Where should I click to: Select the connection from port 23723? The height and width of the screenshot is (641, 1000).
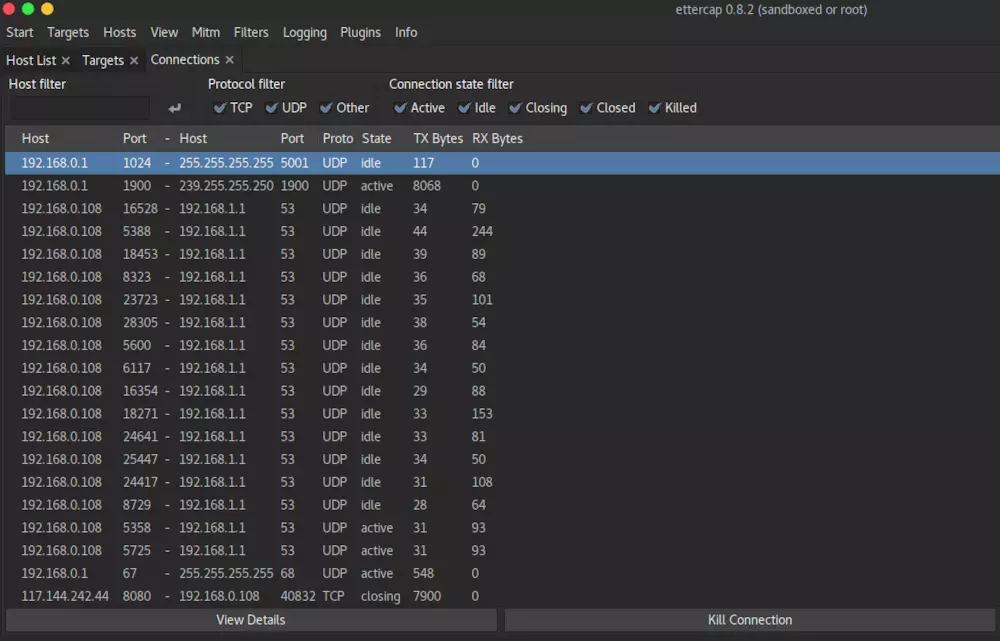pos(503,300)
